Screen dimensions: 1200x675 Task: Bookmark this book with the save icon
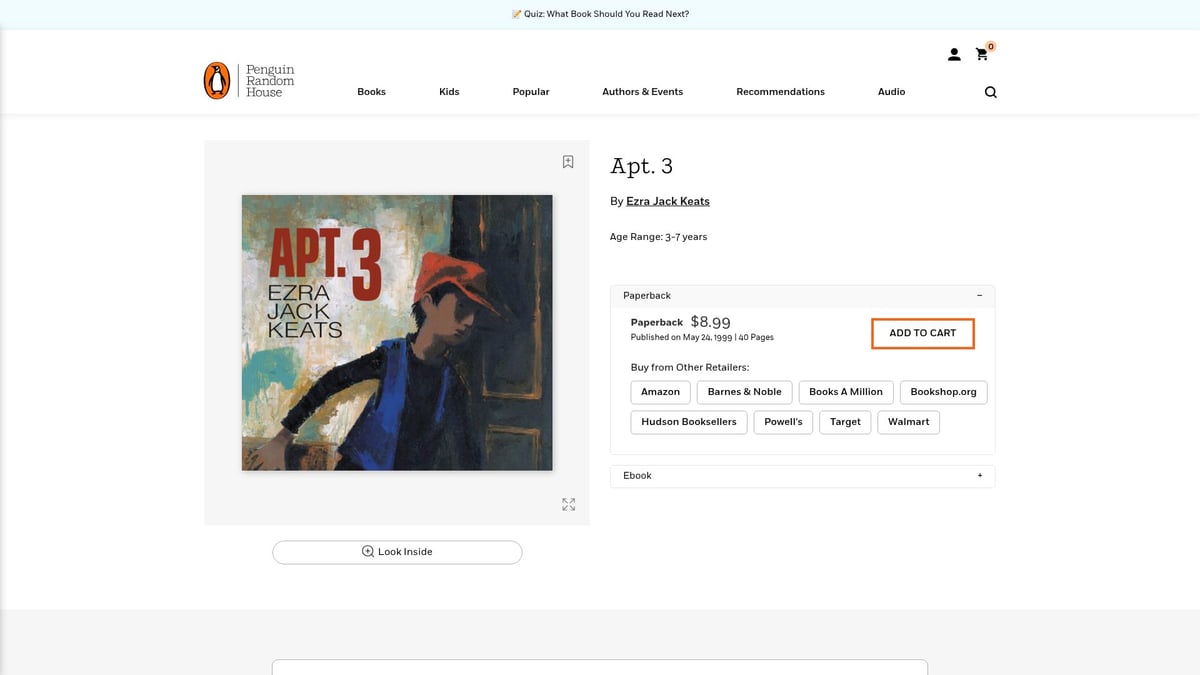tap(568, 162)
